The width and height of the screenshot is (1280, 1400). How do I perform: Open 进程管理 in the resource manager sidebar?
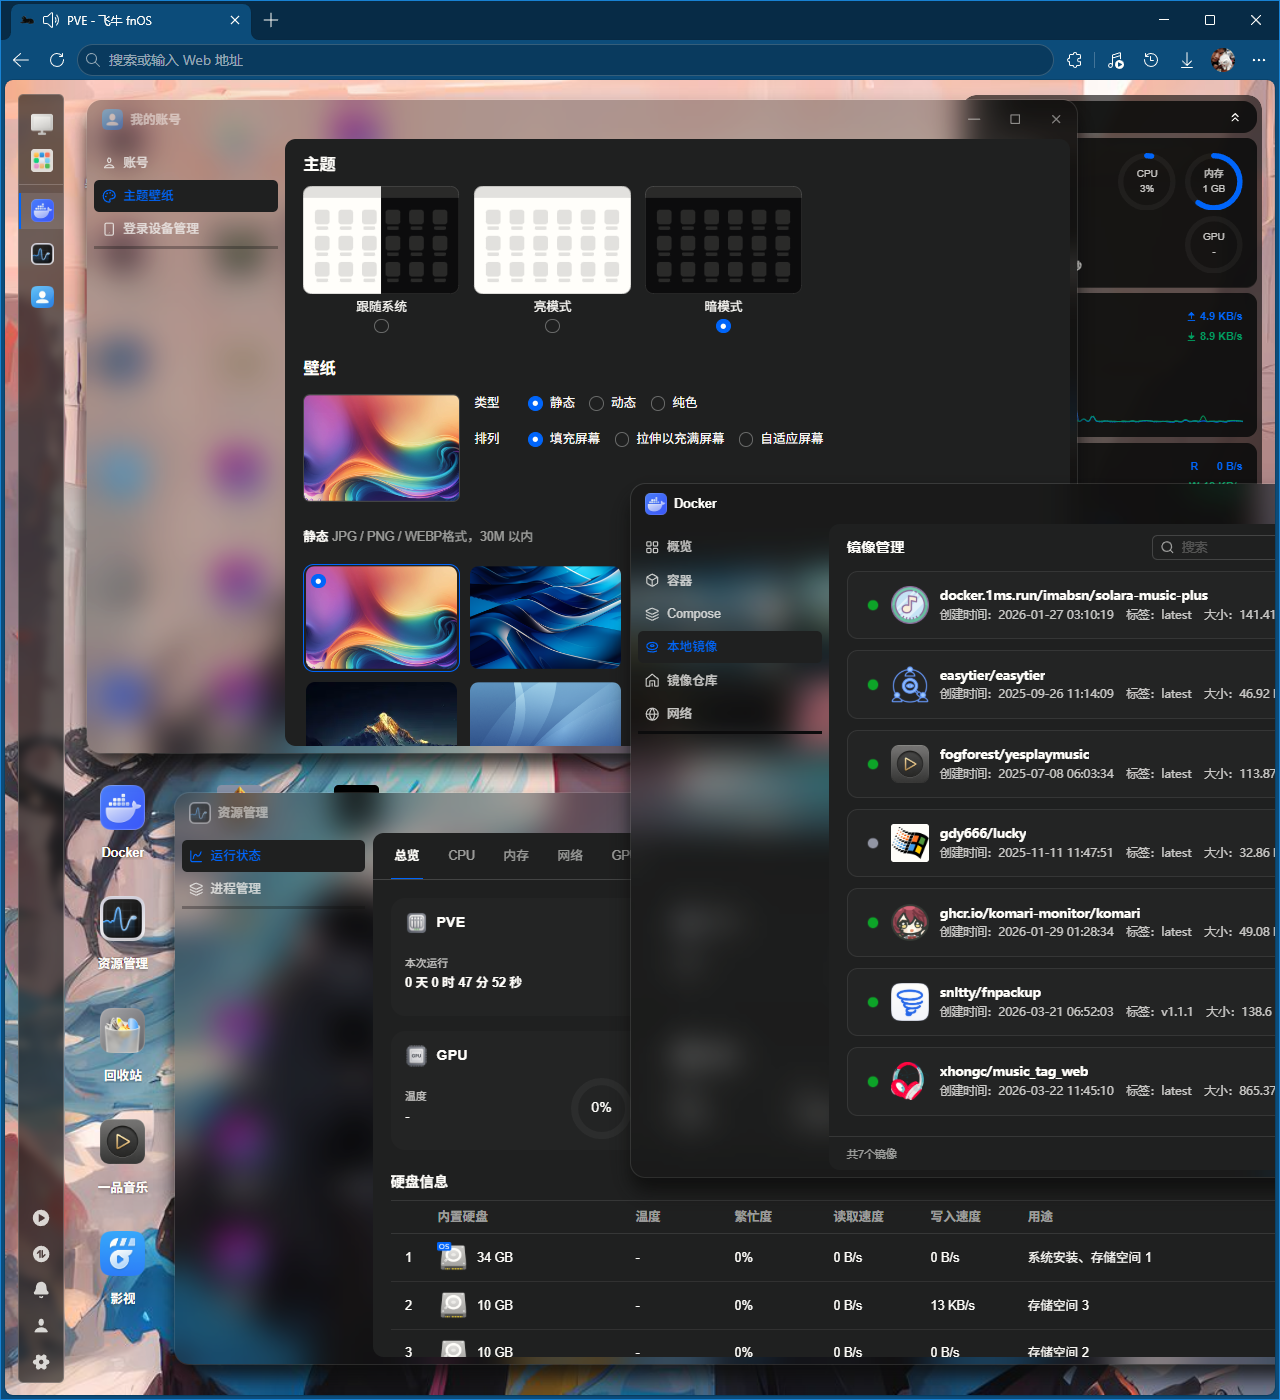pyautogui.click(x=235, y=889)
